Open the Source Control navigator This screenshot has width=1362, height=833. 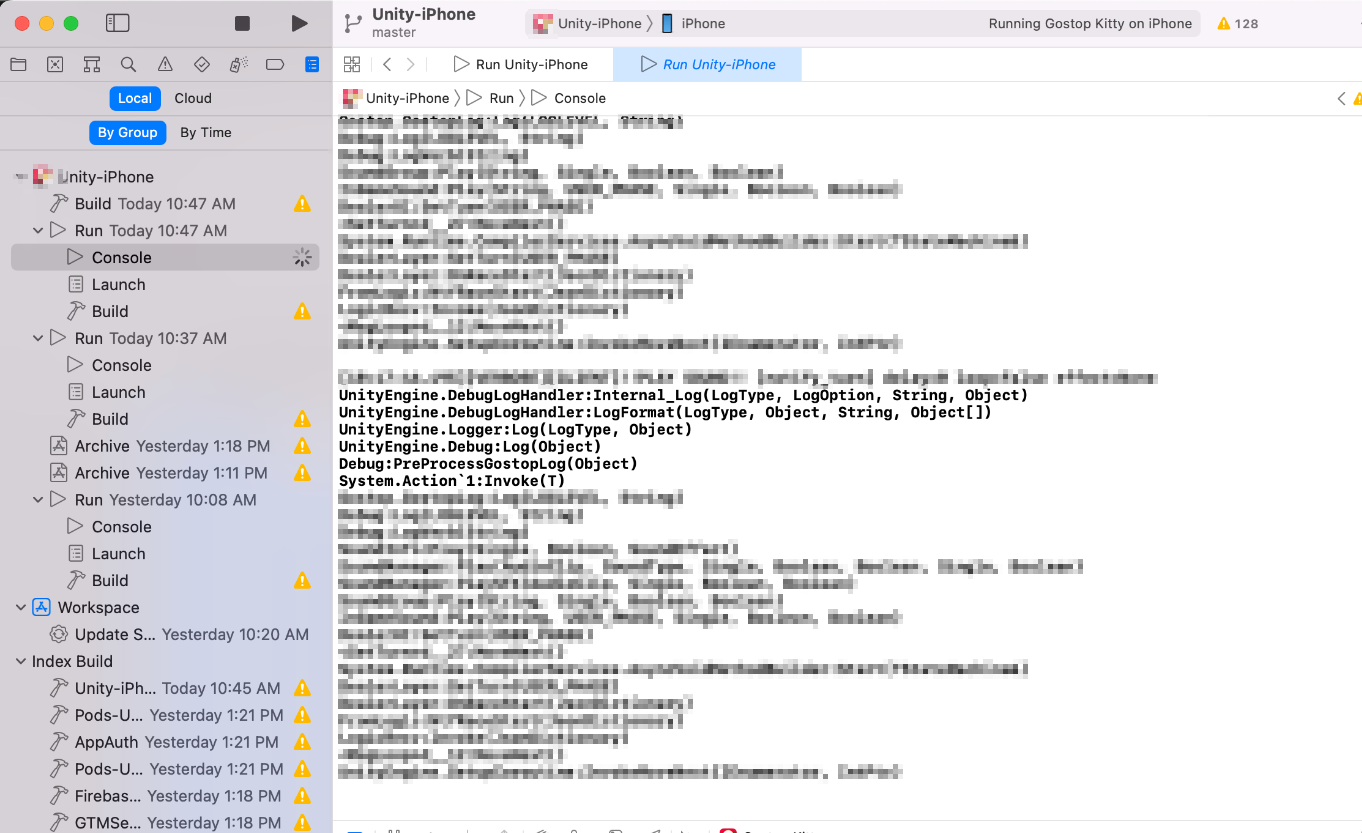(55, 64)
